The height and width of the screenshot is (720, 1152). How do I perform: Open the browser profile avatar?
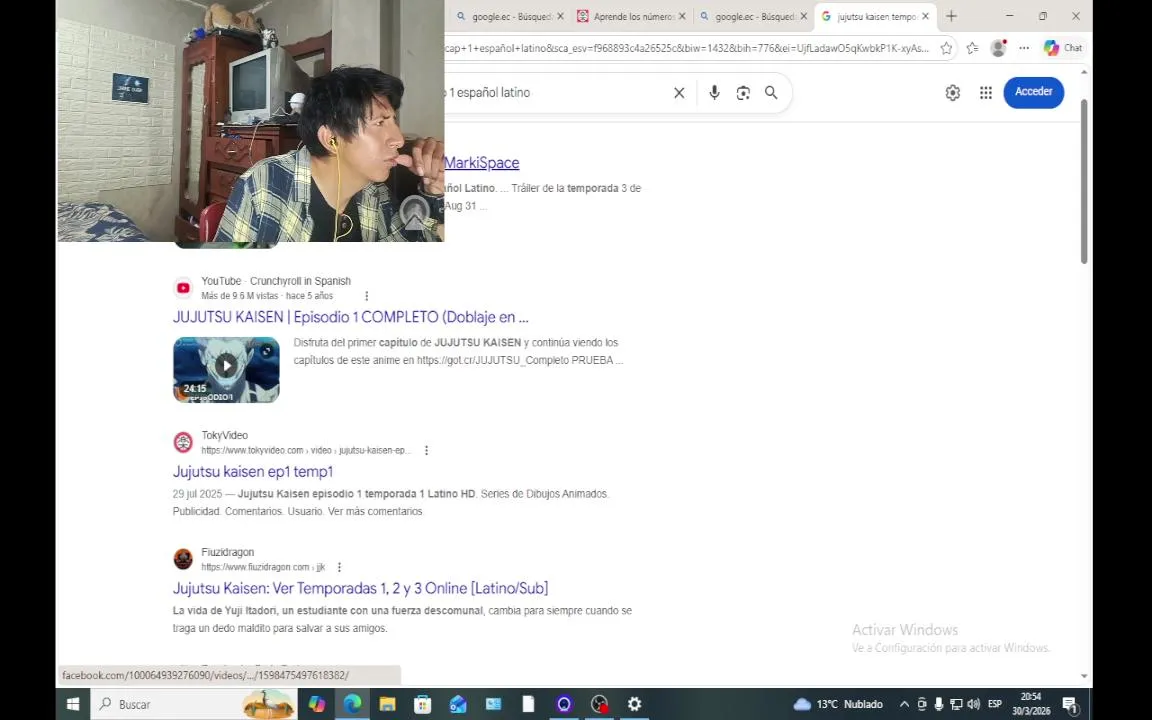(998, 48)
